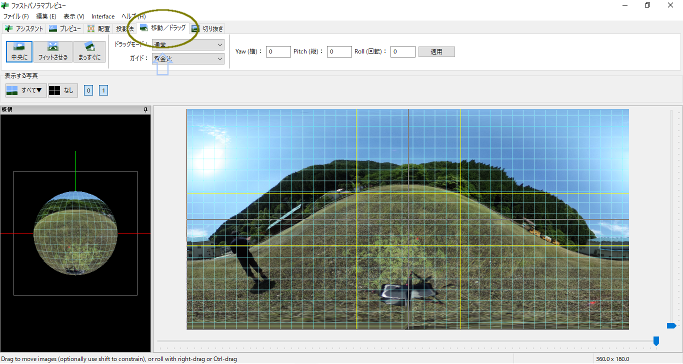This screenshot has height=364, width=683.
Task: Select the 切り抜き crop tab
Action: (208, 29)
